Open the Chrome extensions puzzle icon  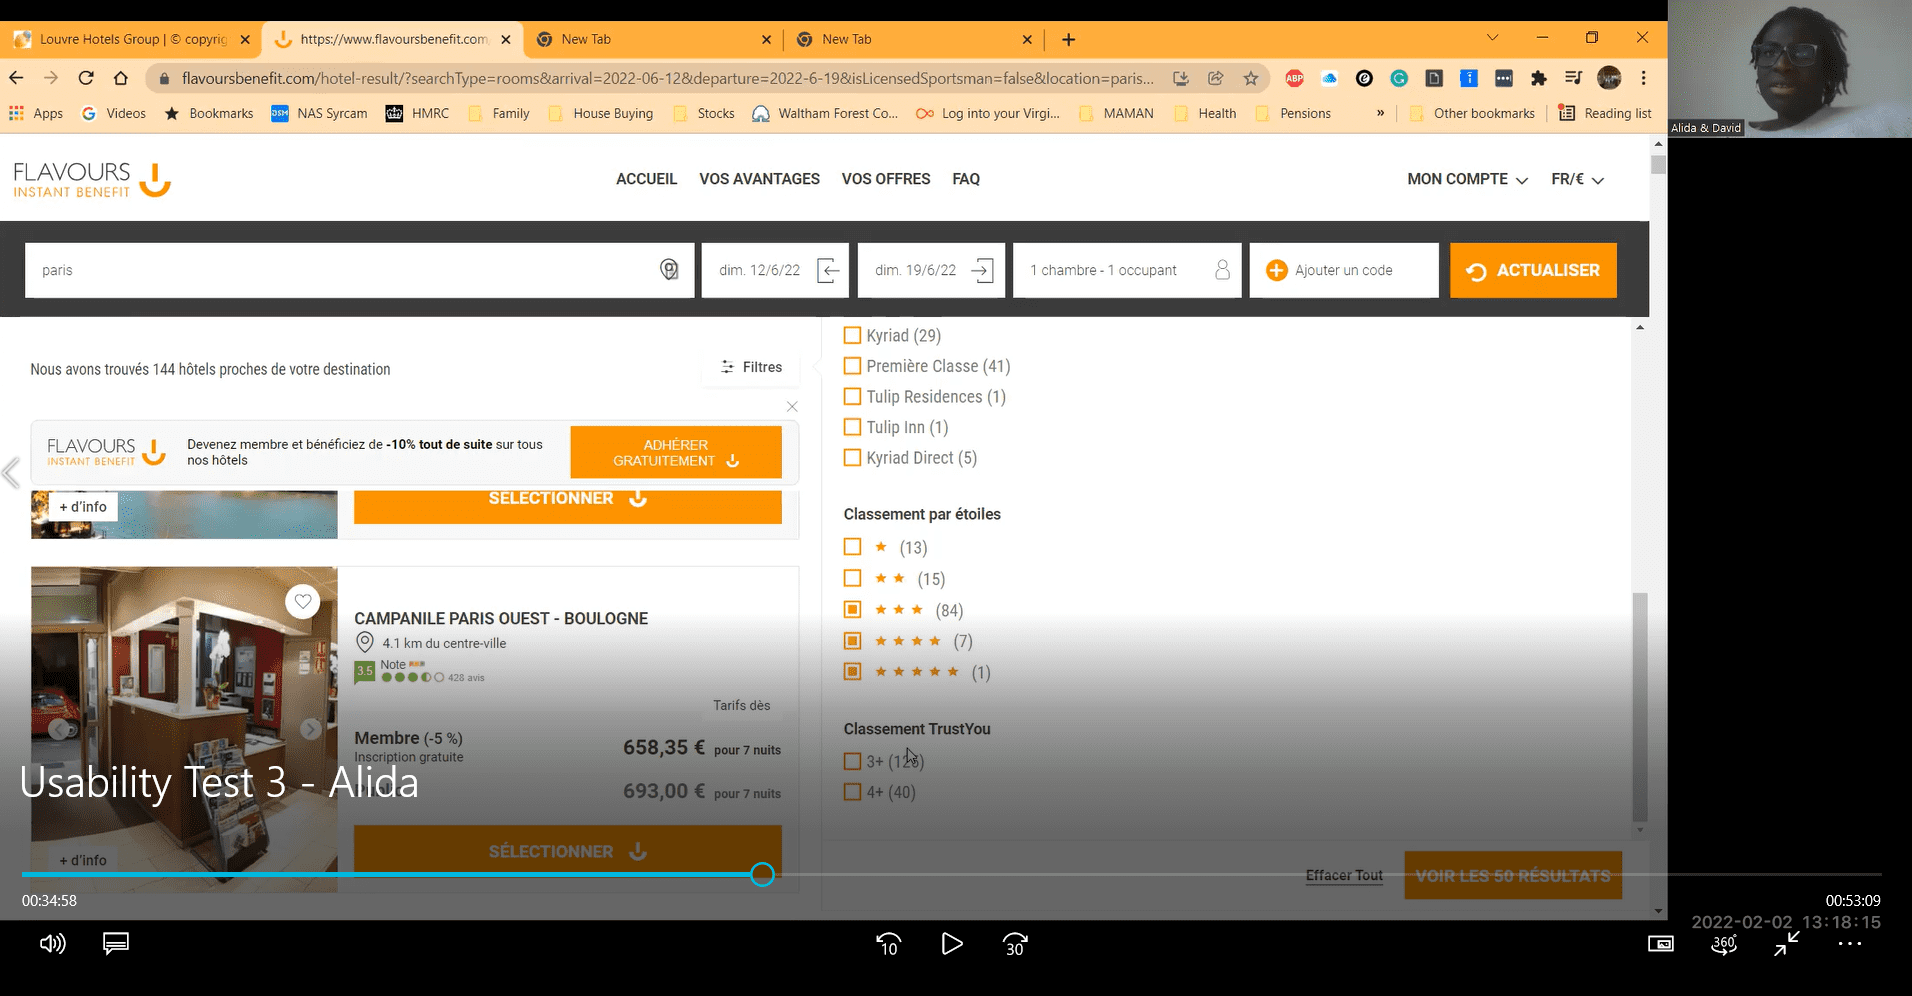click(1538, 78)
